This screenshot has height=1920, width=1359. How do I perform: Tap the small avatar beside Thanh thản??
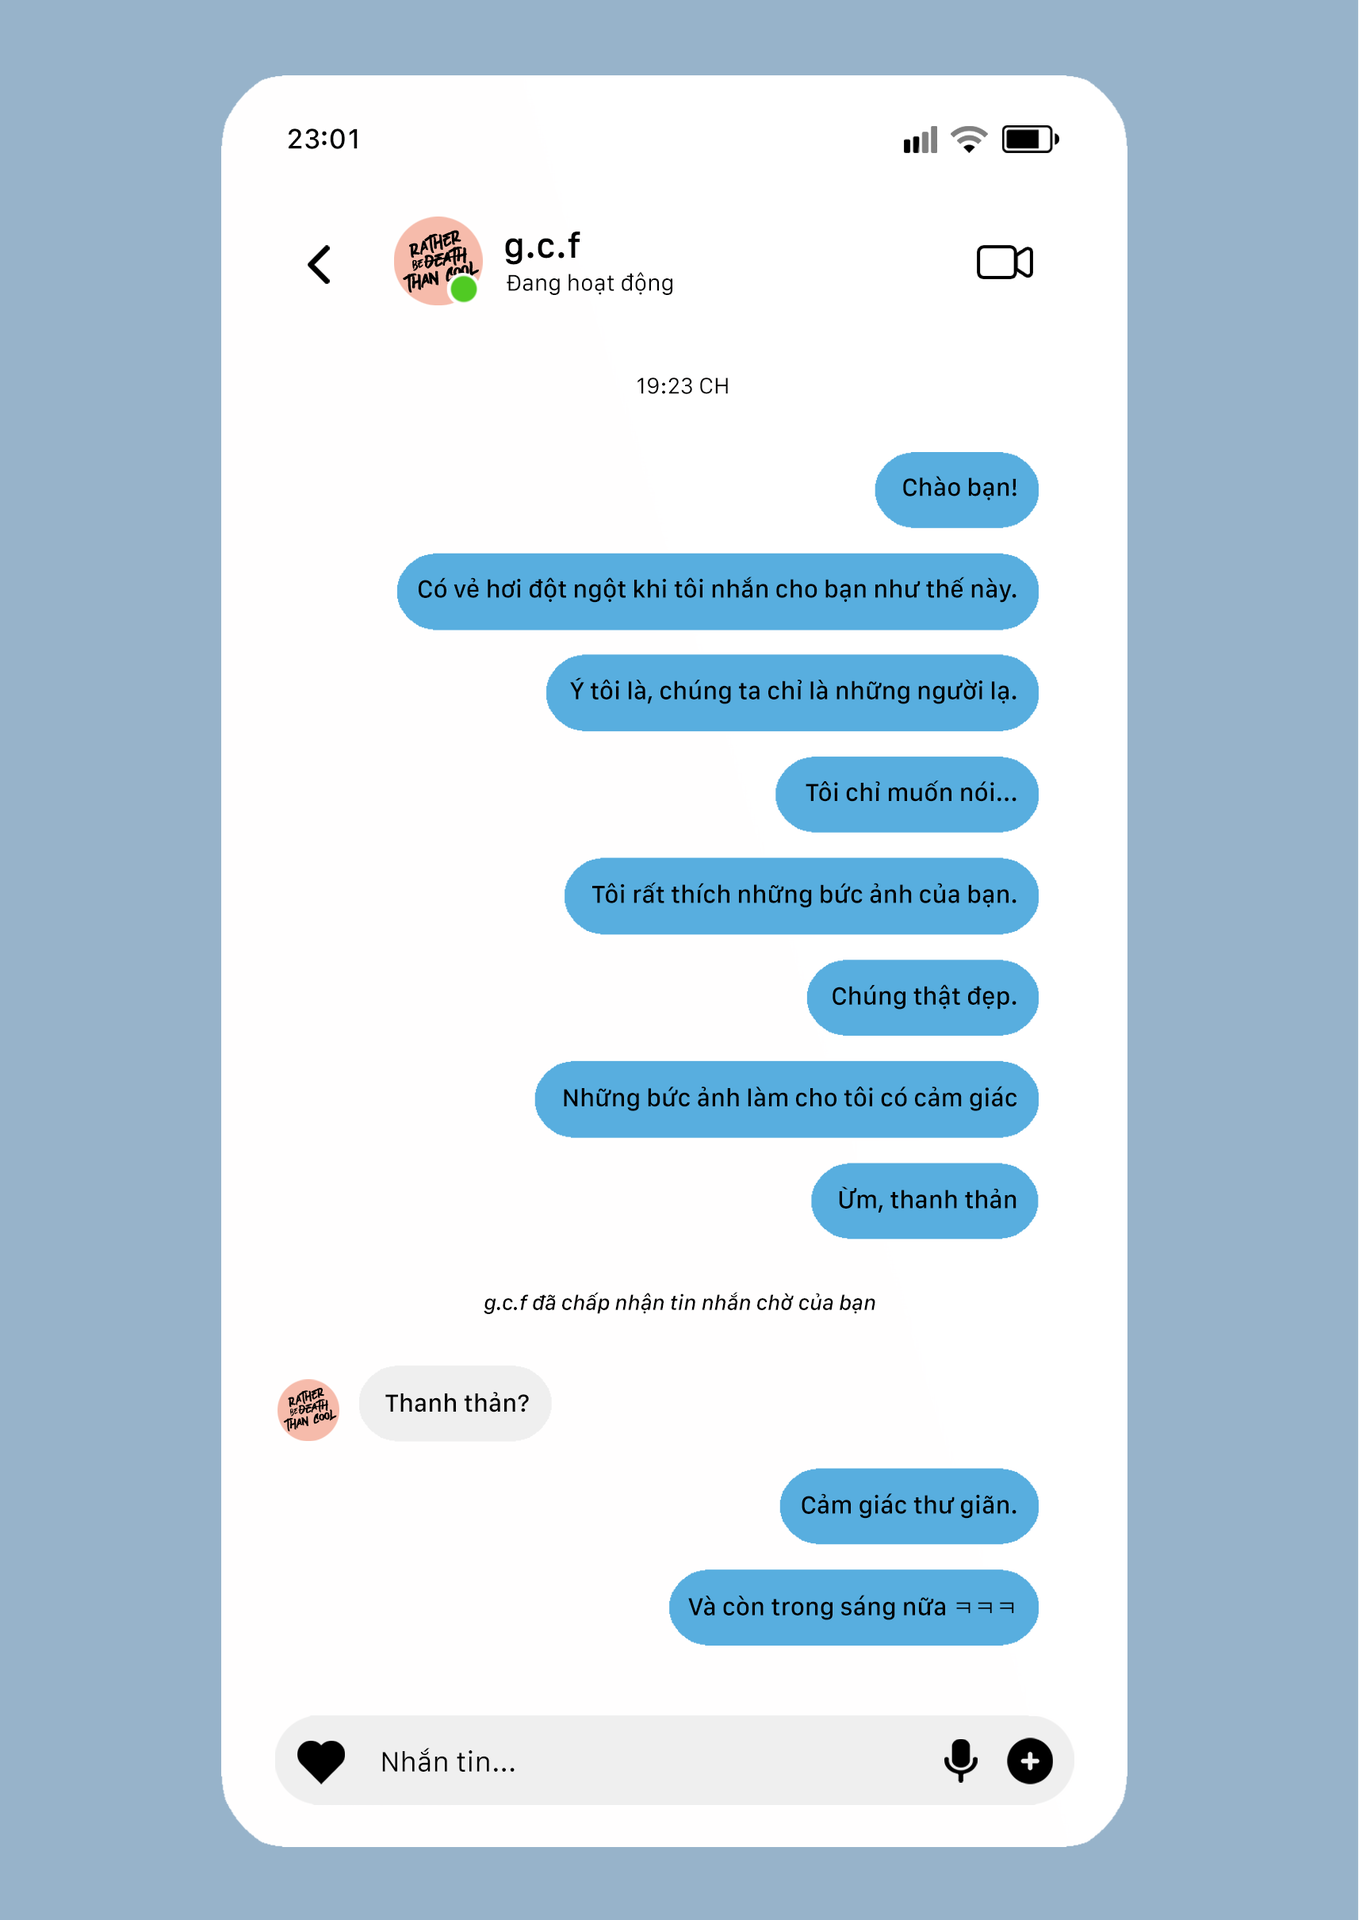coord(308,1410)
